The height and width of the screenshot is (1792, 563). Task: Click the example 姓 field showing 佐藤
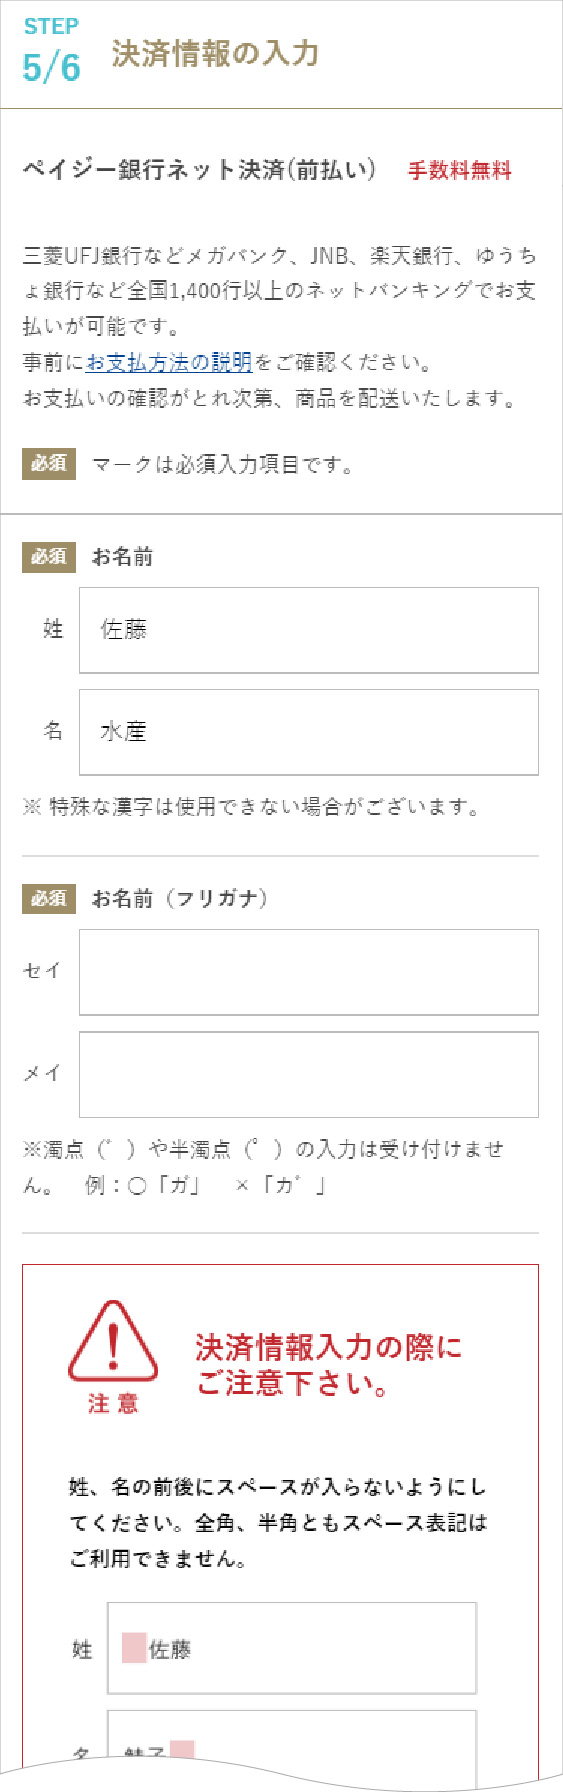click(x=292, y=1649)
